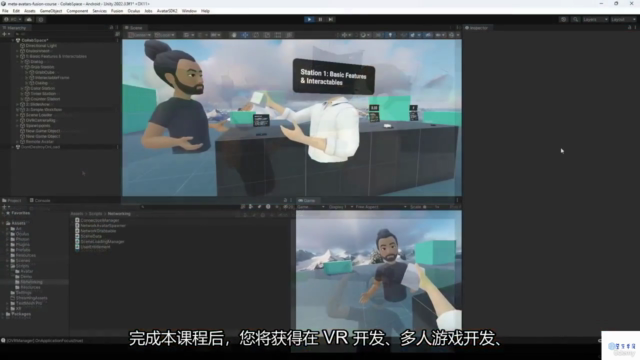Viewport: 640px width, 360px height.
Task: Select the Oculus folder in Assets
Action: (x=22, y=234)
